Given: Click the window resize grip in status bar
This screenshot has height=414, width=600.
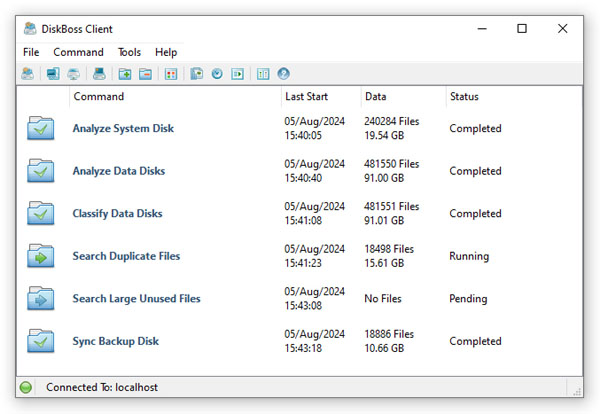Looking at the screenshot, I should (x=577, y=392).
